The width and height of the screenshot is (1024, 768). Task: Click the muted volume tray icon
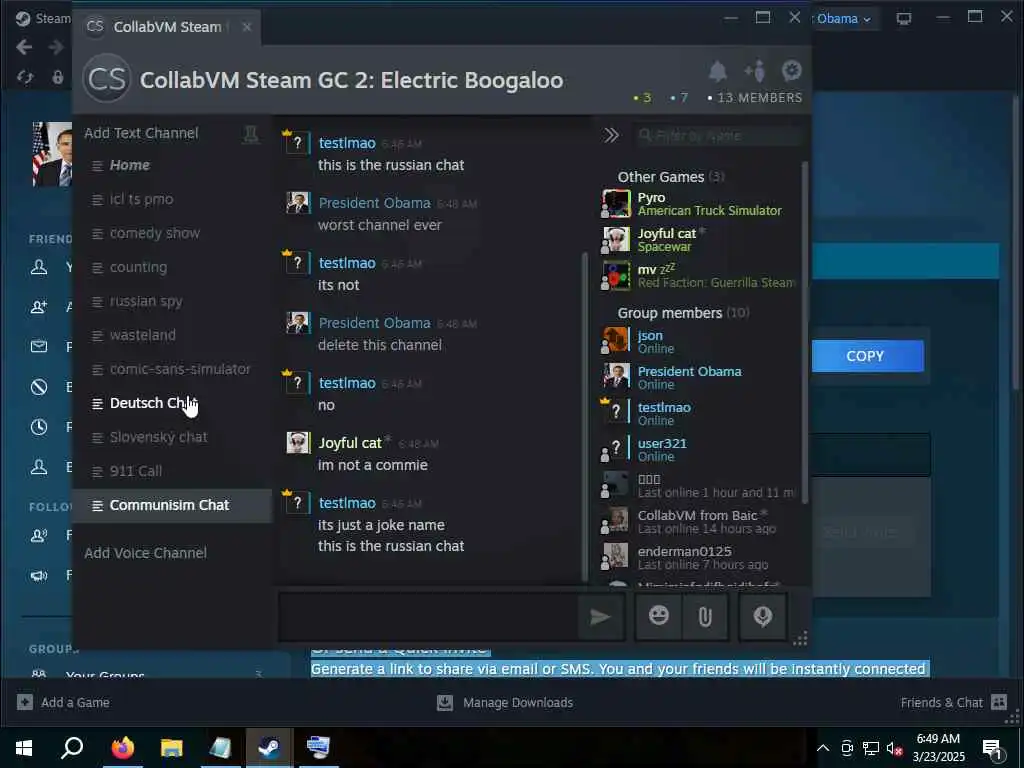point(894,748)
